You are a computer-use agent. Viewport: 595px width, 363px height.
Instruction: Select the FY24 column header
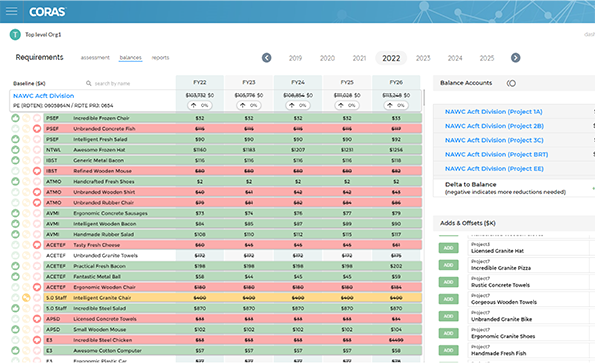tap(298, 82)
